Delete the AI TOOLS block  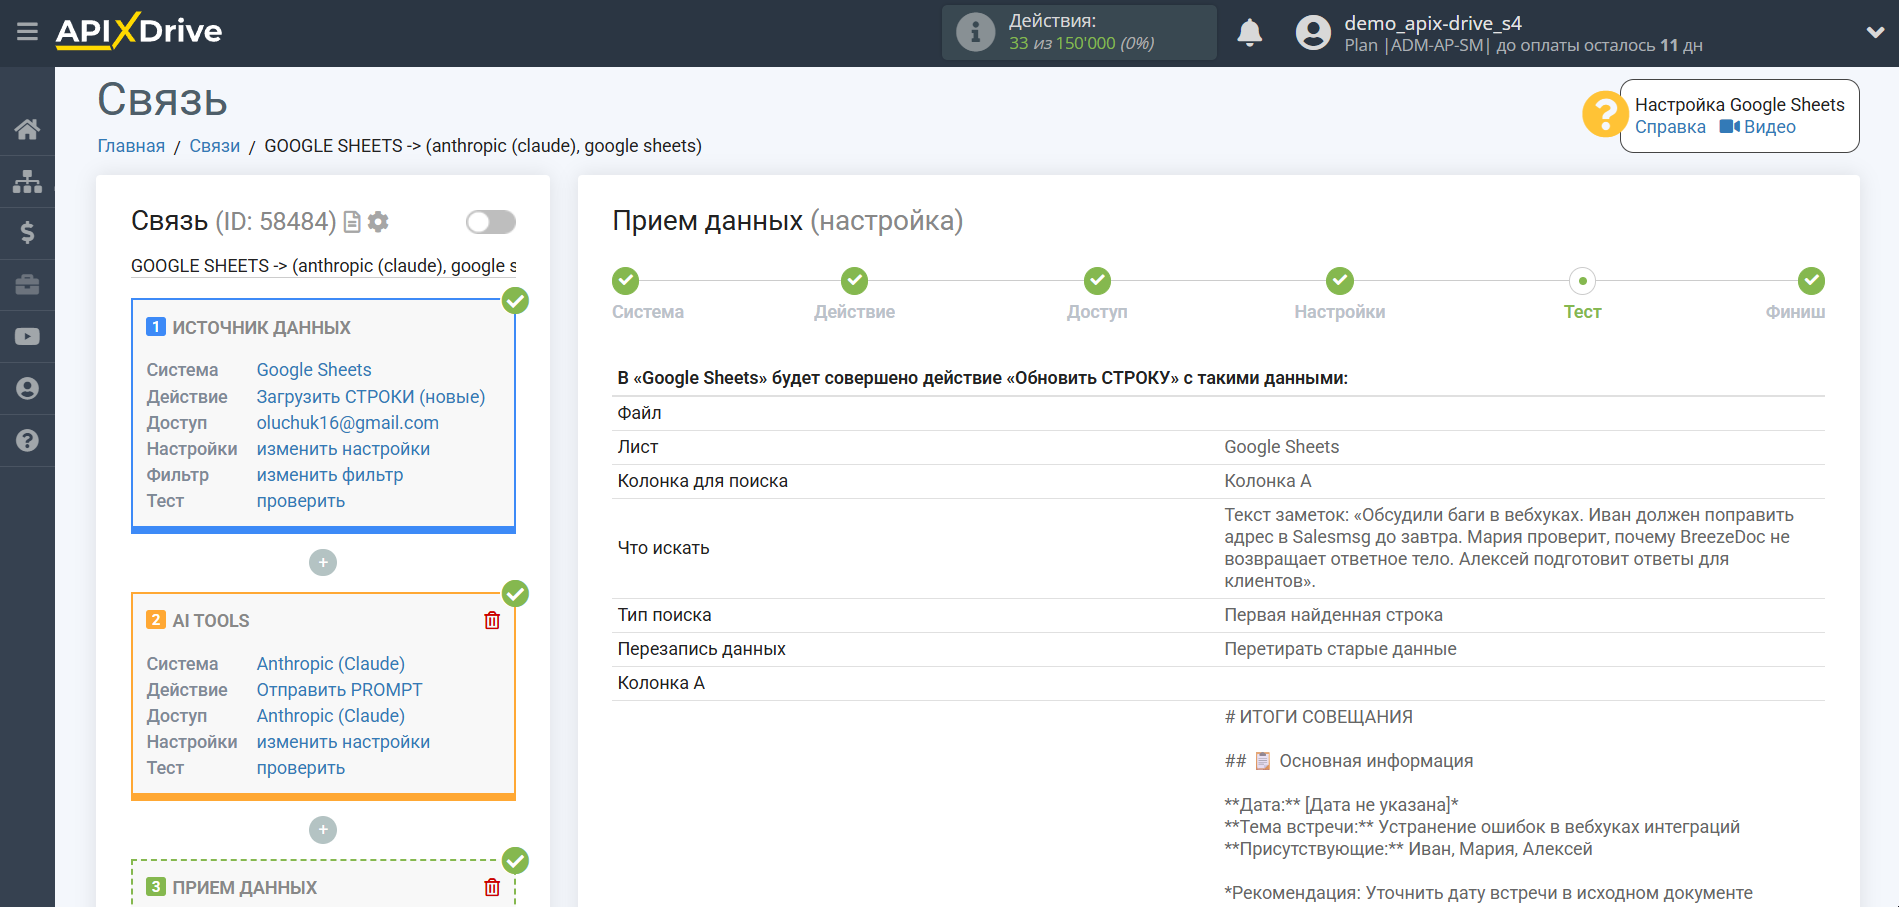pyautogui.click(x=492, y=621)
